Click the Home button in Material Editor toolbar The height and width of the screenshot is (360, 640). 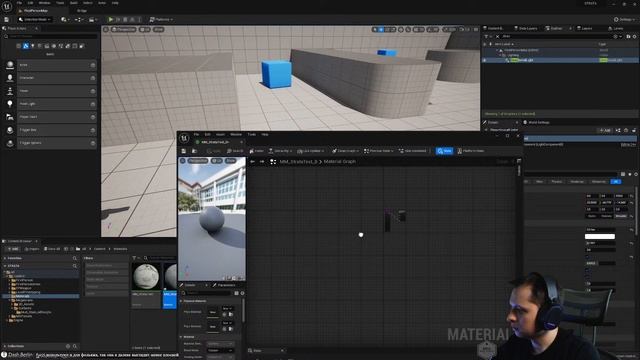click(257, 151)
